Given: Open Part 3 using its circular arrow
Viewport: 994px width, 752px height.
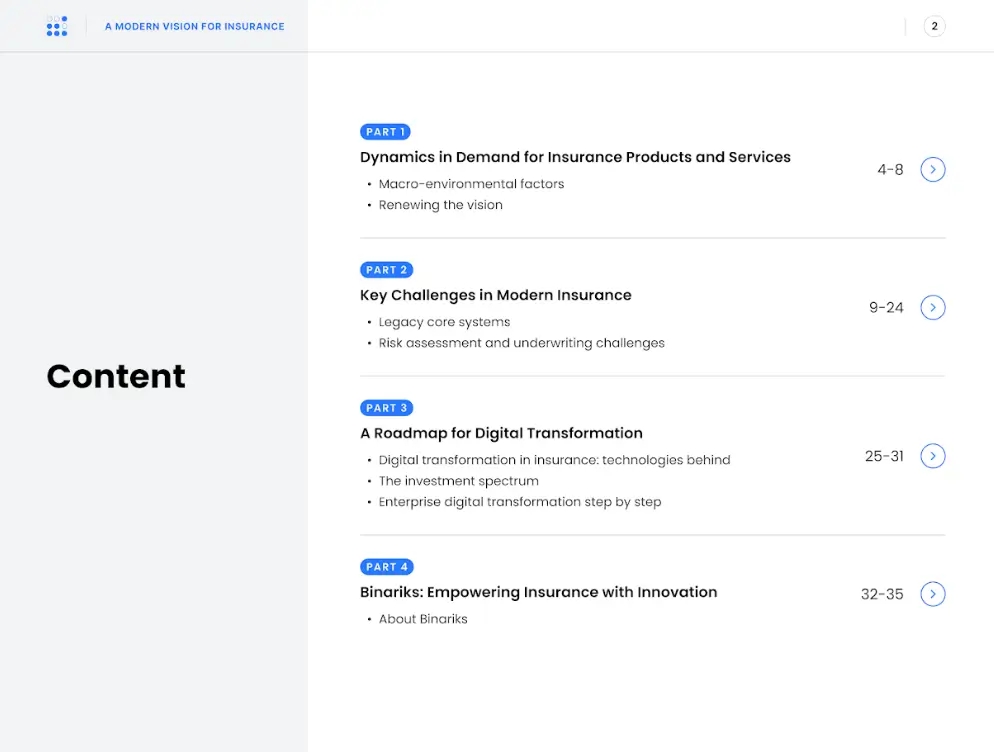Looking at the screenshot, I should tap(932, 456).
